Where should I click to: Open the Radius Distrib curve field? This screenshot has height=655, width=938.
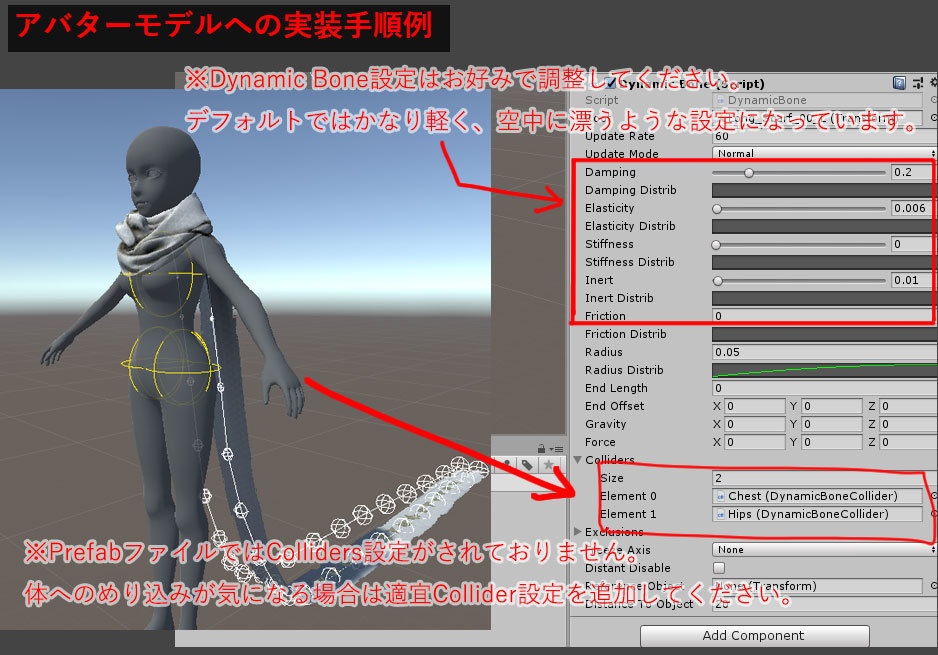(823, 370)
